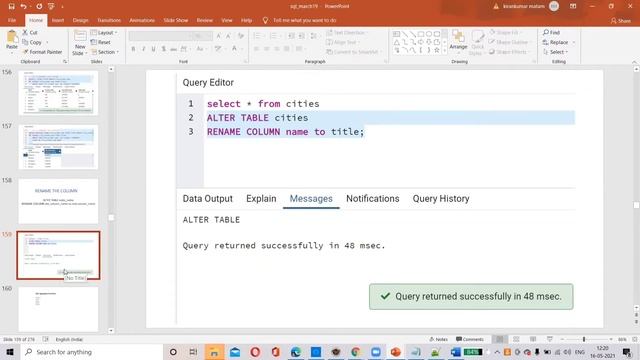Open the File menu
Viewport: 640px width, 360px height.
pyautogui.click(x=12, y=20)
